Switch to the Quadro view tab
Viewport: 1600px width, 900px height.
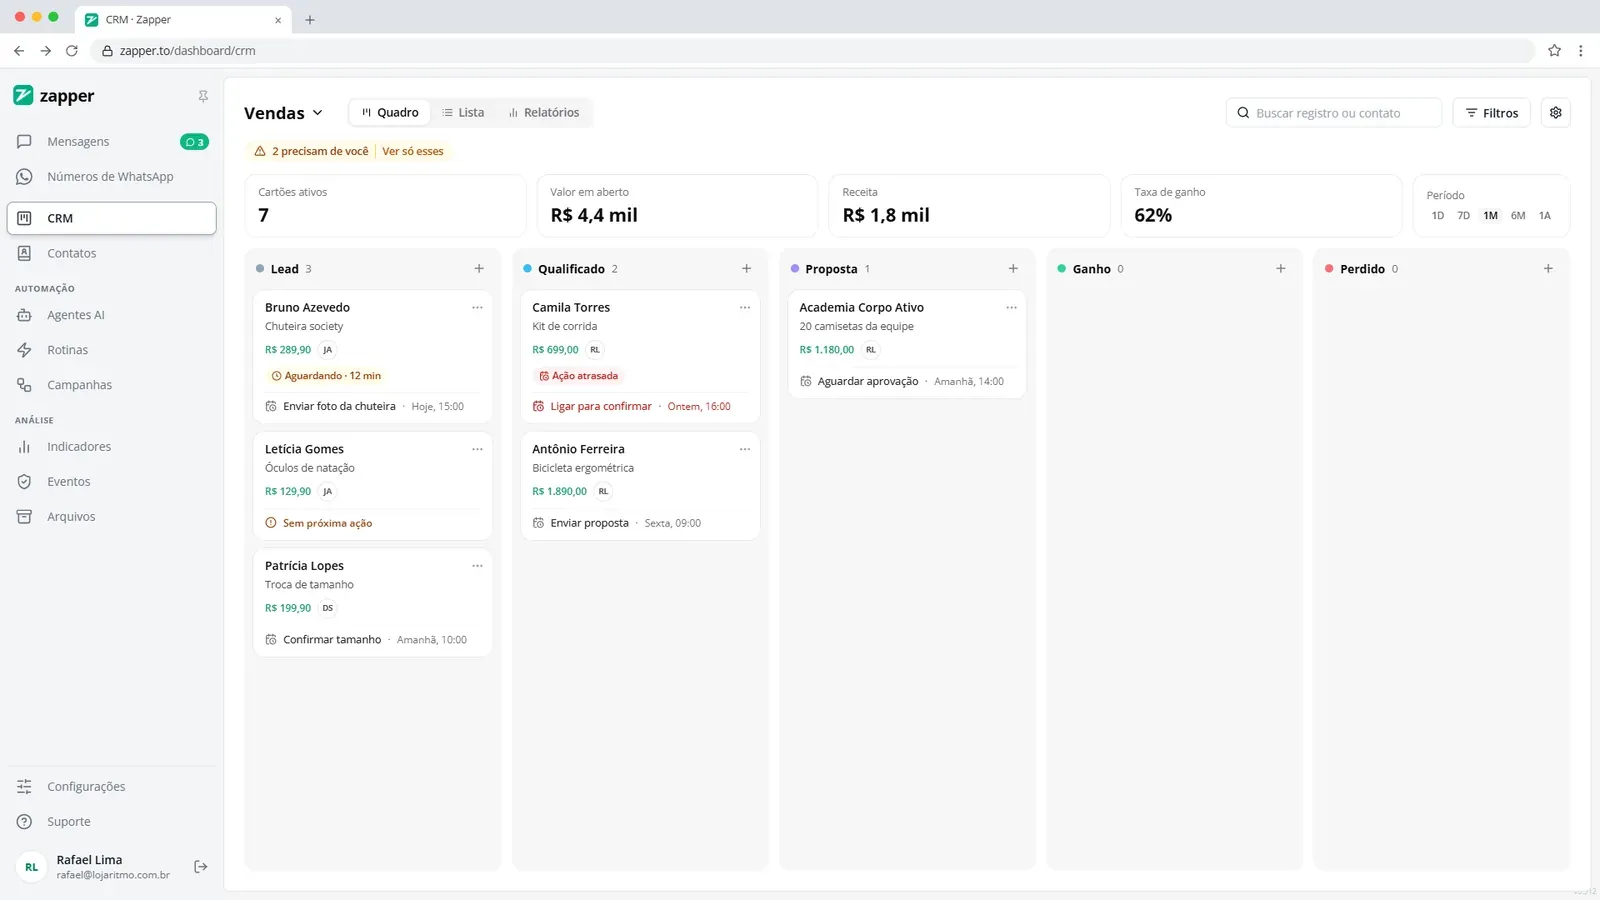[x=390, y=113]
